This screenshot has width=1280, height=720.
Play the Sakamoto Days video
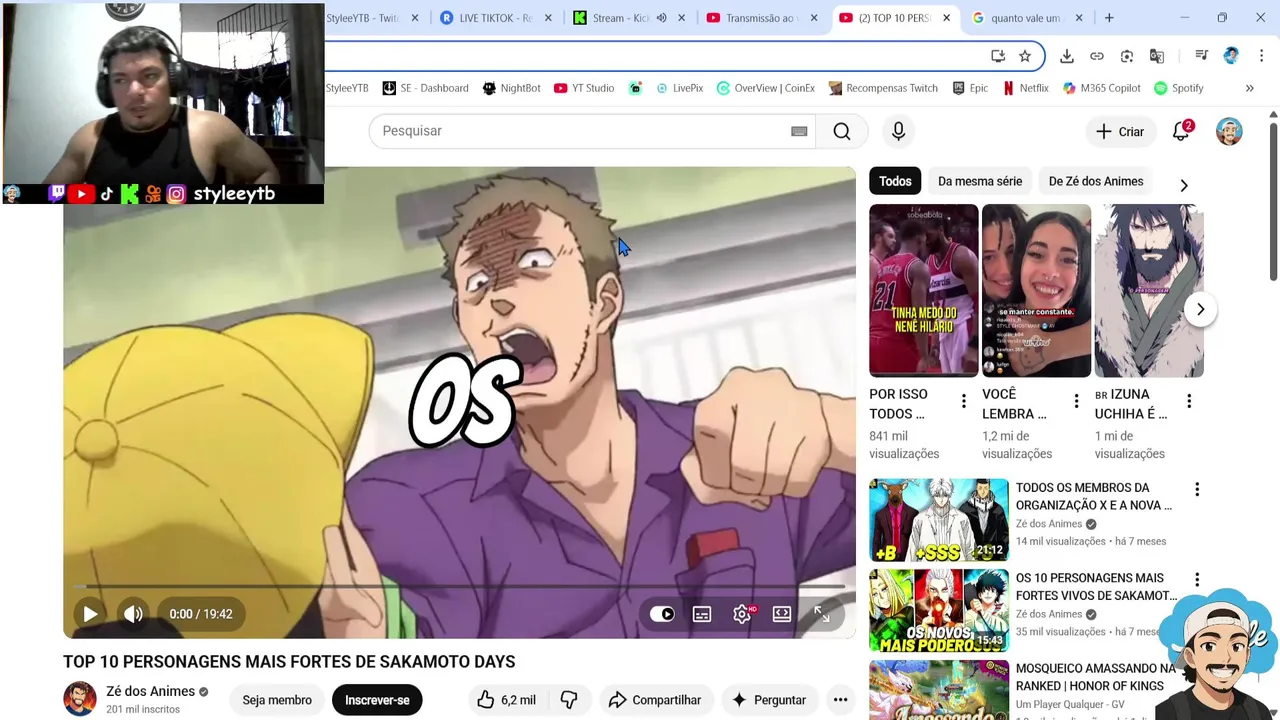(x=90, y=614)
